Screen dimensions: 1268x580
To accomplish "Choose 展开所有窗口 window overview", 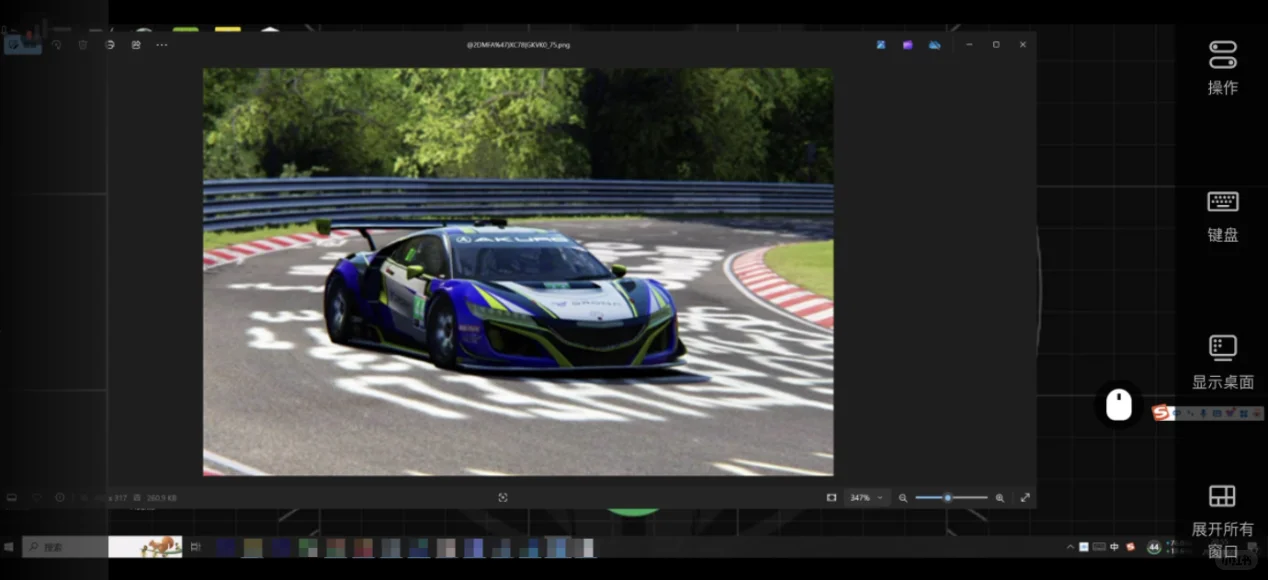I will [x=1223, y=521].
